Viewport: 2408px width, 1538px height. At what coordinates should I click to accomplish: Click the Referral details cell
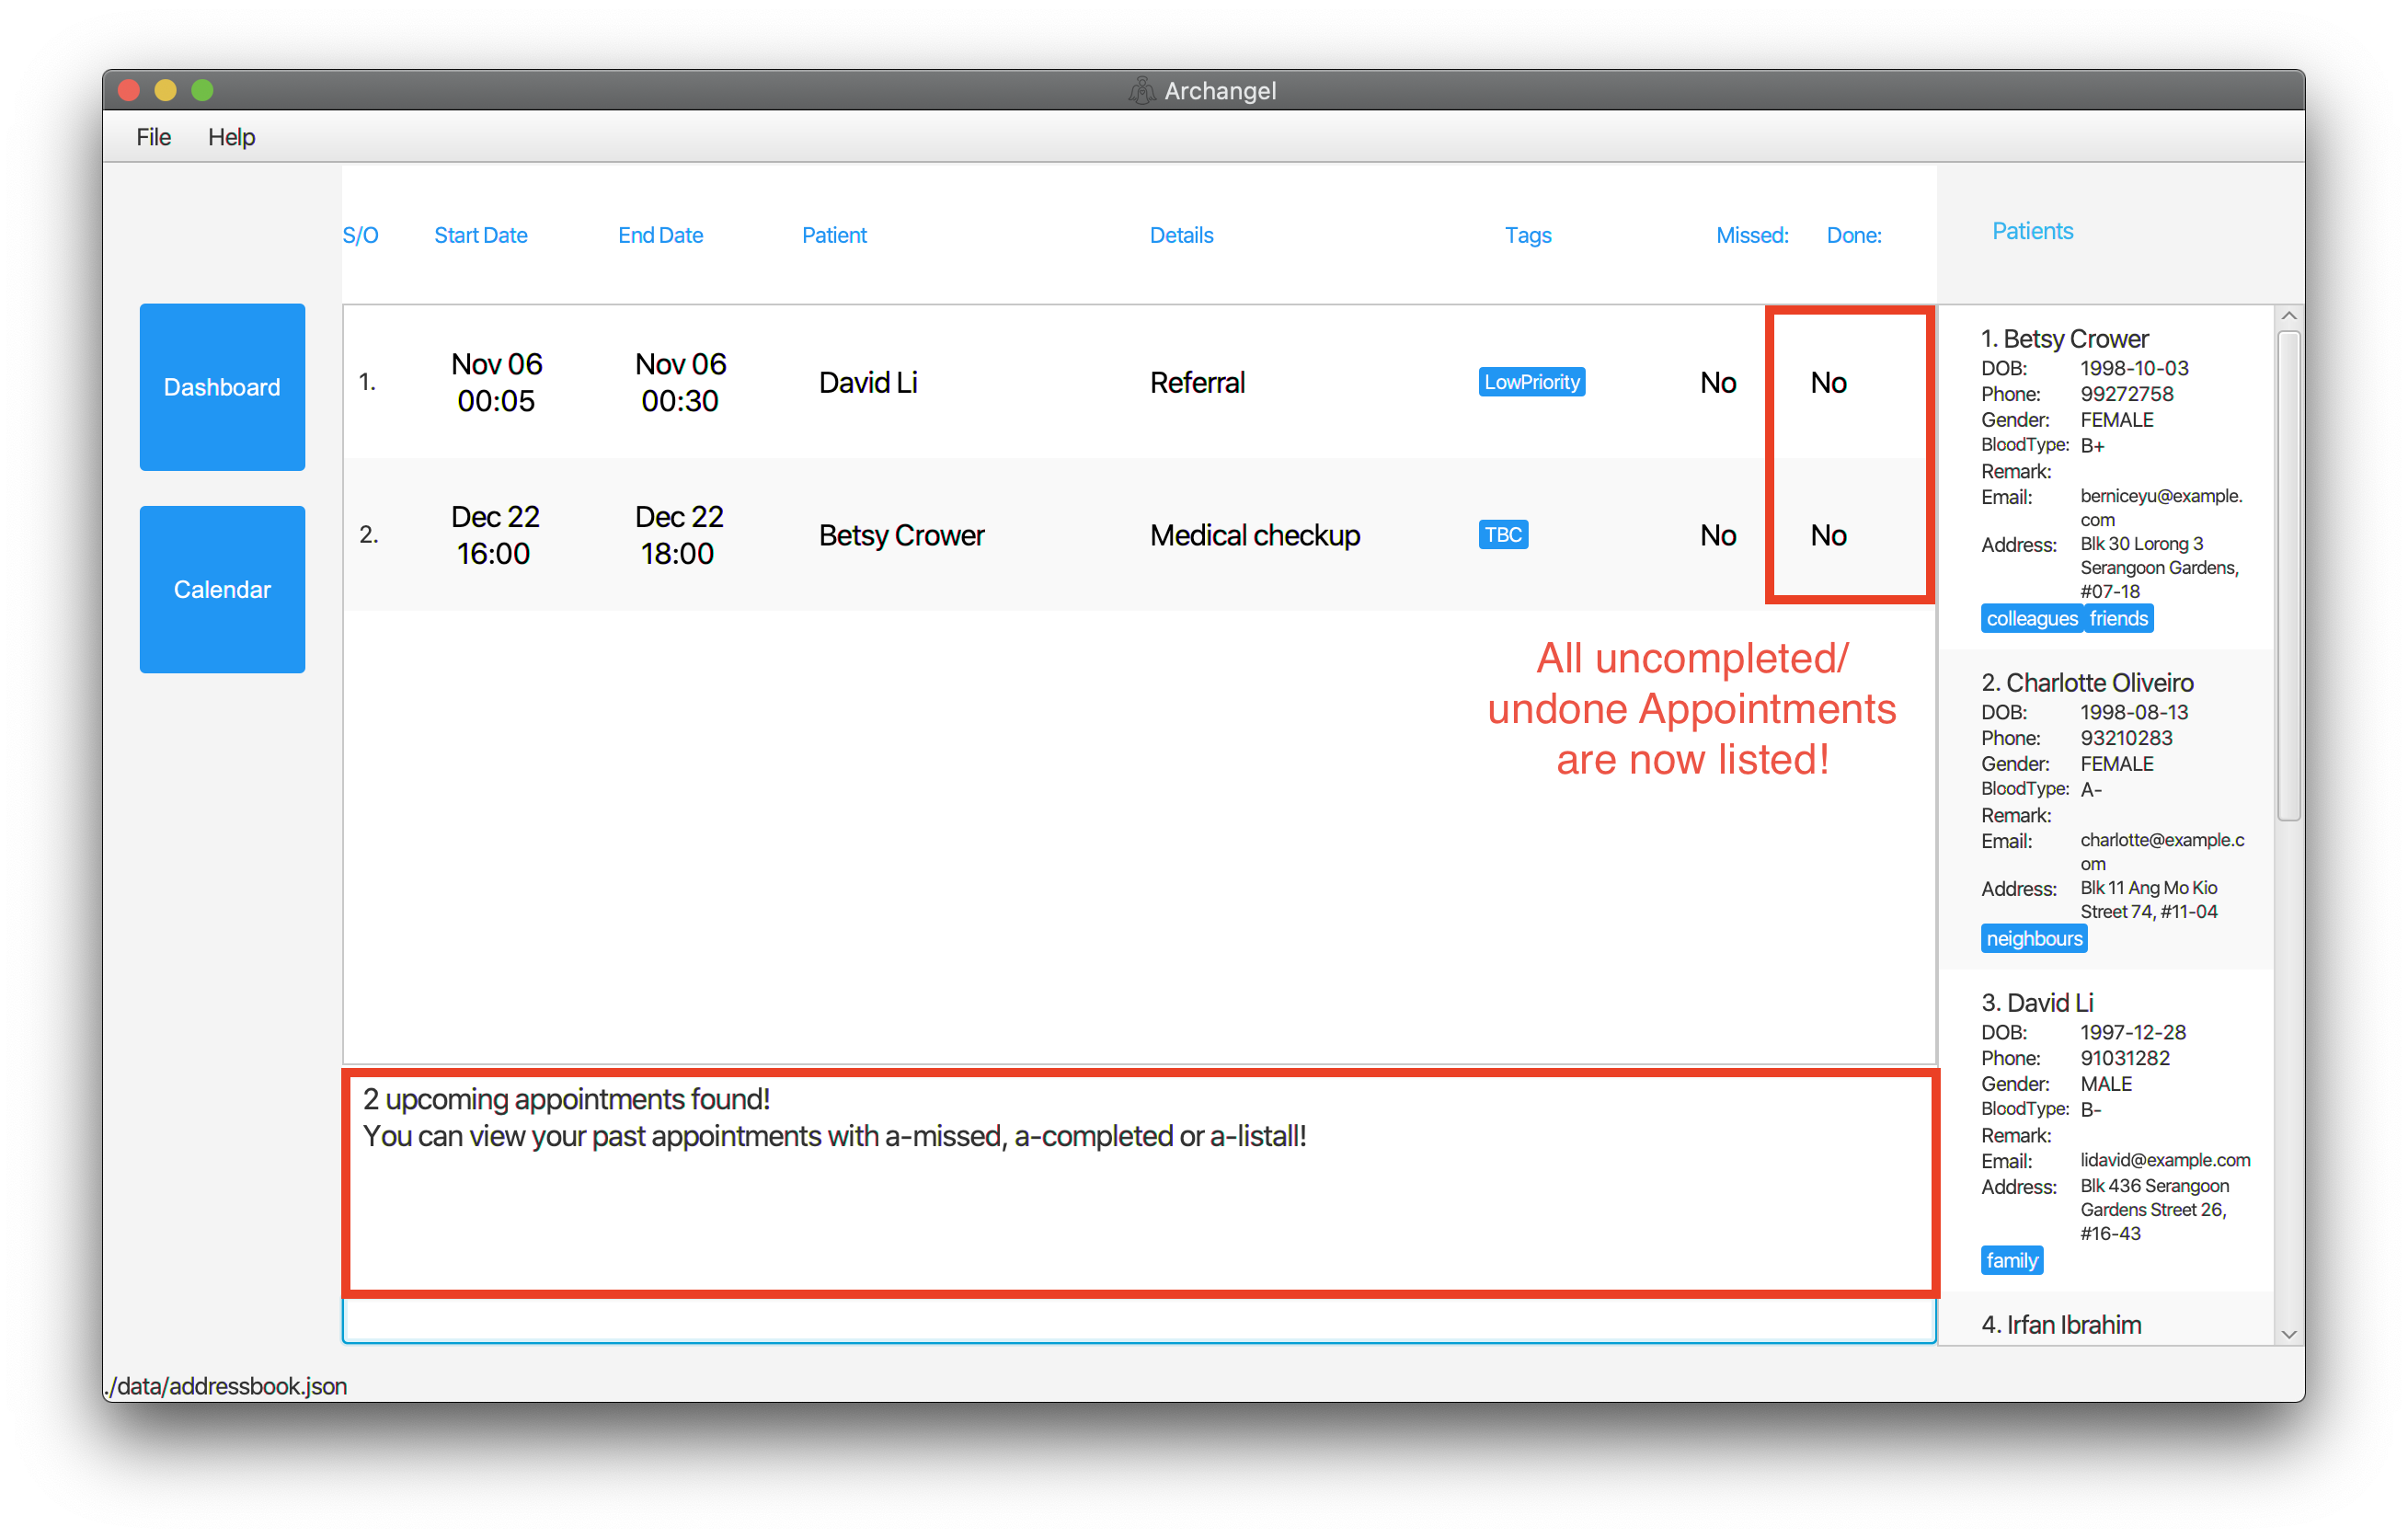click(1197, 382)
